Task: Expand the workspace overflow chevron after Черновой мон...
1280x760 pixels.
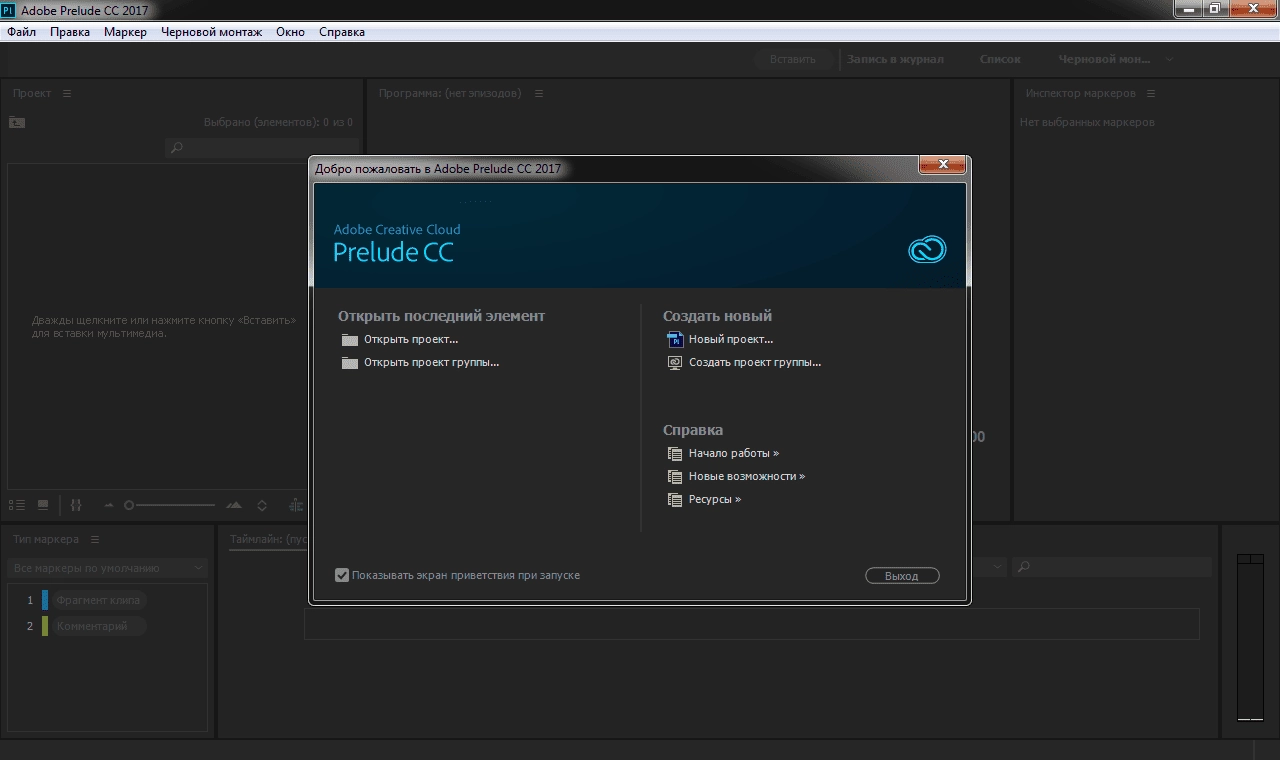Action: pos(1169,59)
